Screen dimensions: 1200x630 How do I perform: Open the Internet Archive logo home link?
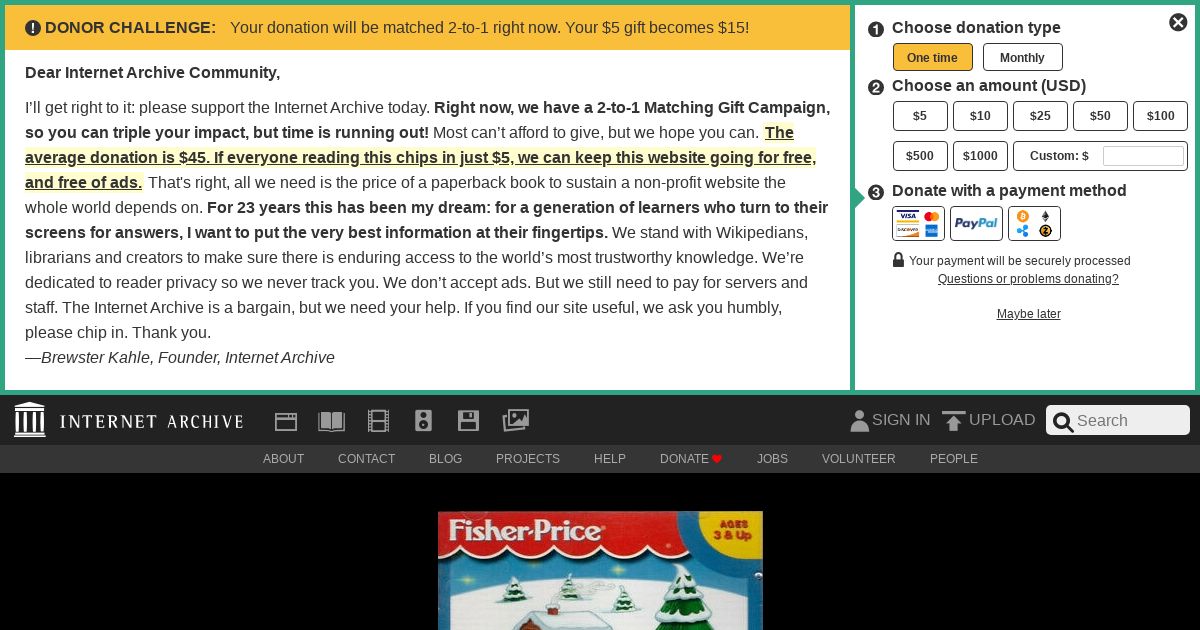click(30, 420)
